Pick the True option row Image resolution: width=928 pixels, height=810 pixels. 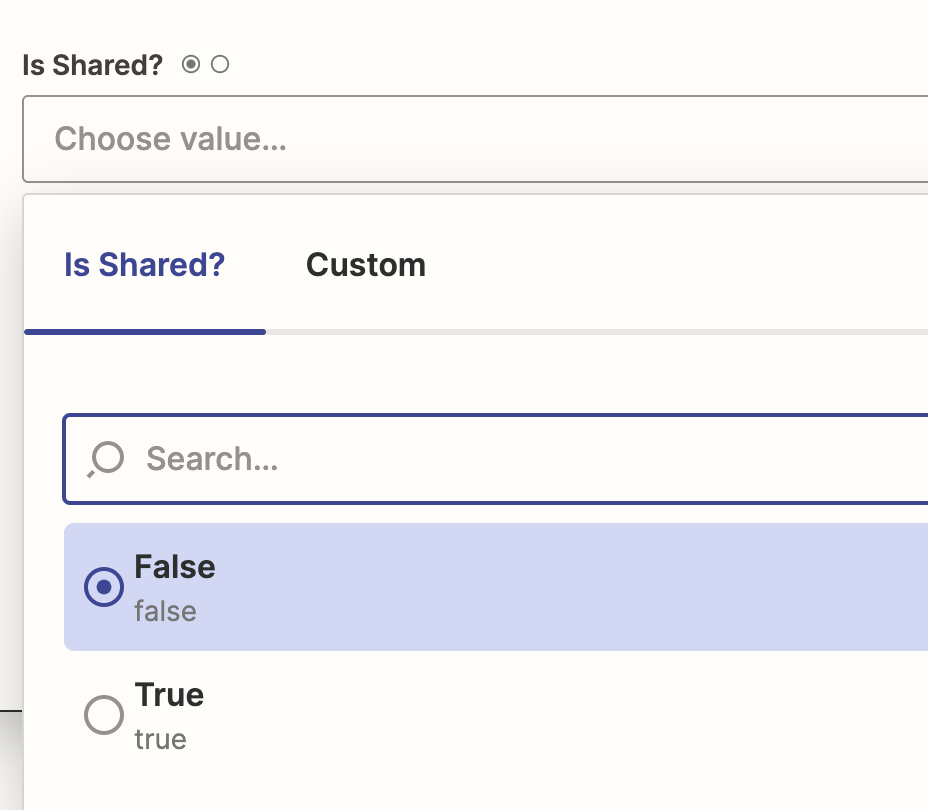[x=496, y=715]
